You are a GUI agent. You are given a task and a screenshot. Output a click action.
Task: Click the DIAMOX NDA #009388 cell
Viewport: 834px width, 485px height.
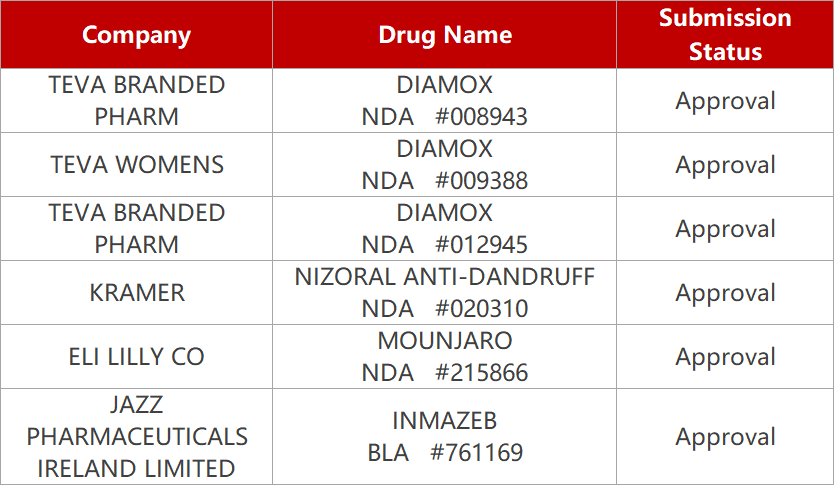tap(444, 165)
